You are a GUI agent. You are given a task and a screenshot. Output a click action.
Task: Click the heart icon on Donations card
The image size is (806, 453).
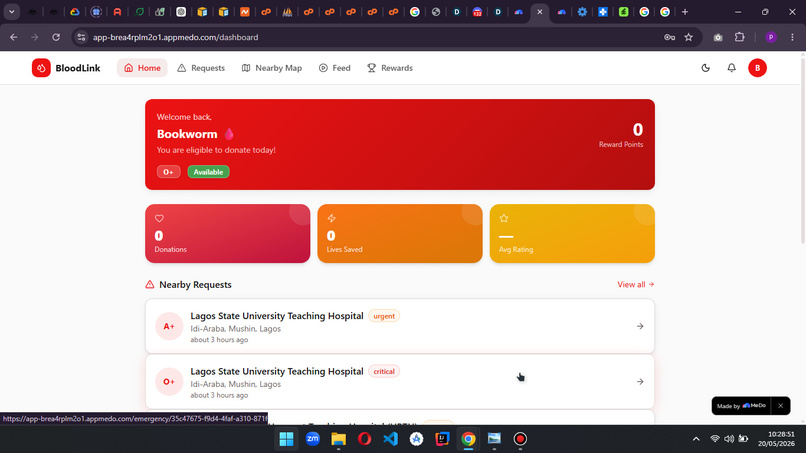coord(159,219)
